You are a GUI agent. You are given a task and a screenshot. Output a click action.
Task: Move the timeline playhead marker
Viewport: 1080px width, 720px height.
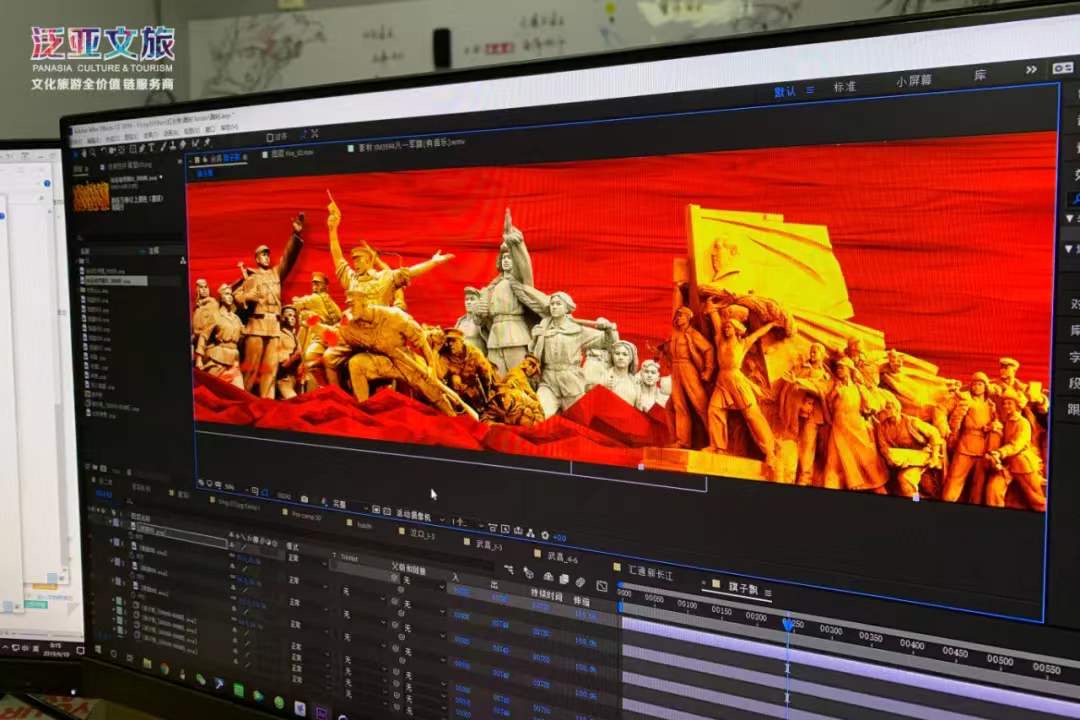(x=788, y=624)
